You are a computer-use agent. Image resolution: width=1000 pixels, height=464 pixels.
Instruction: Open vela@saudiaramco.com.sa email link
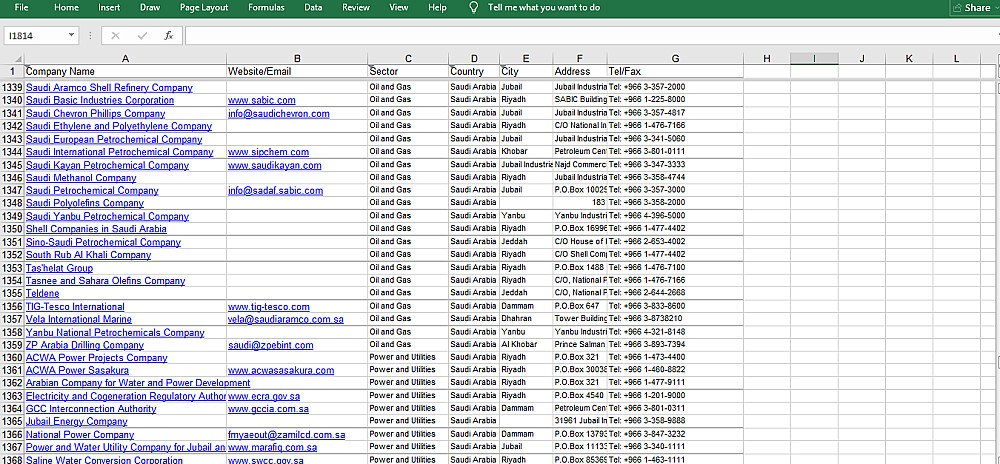point(286,319)
